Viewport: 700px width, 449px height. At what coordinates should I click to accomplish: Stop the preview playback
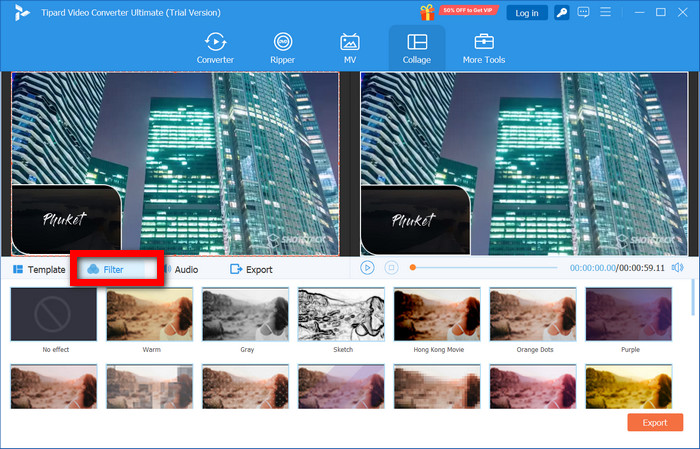click(392, 268)
